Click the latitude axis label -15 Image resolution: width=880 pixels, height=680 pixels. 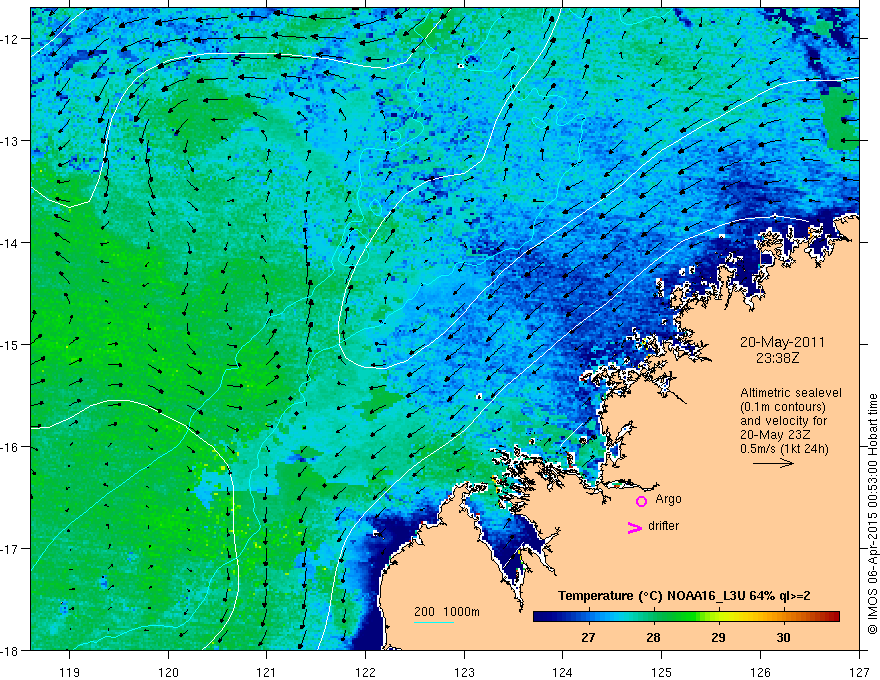[x=10, y=344]
